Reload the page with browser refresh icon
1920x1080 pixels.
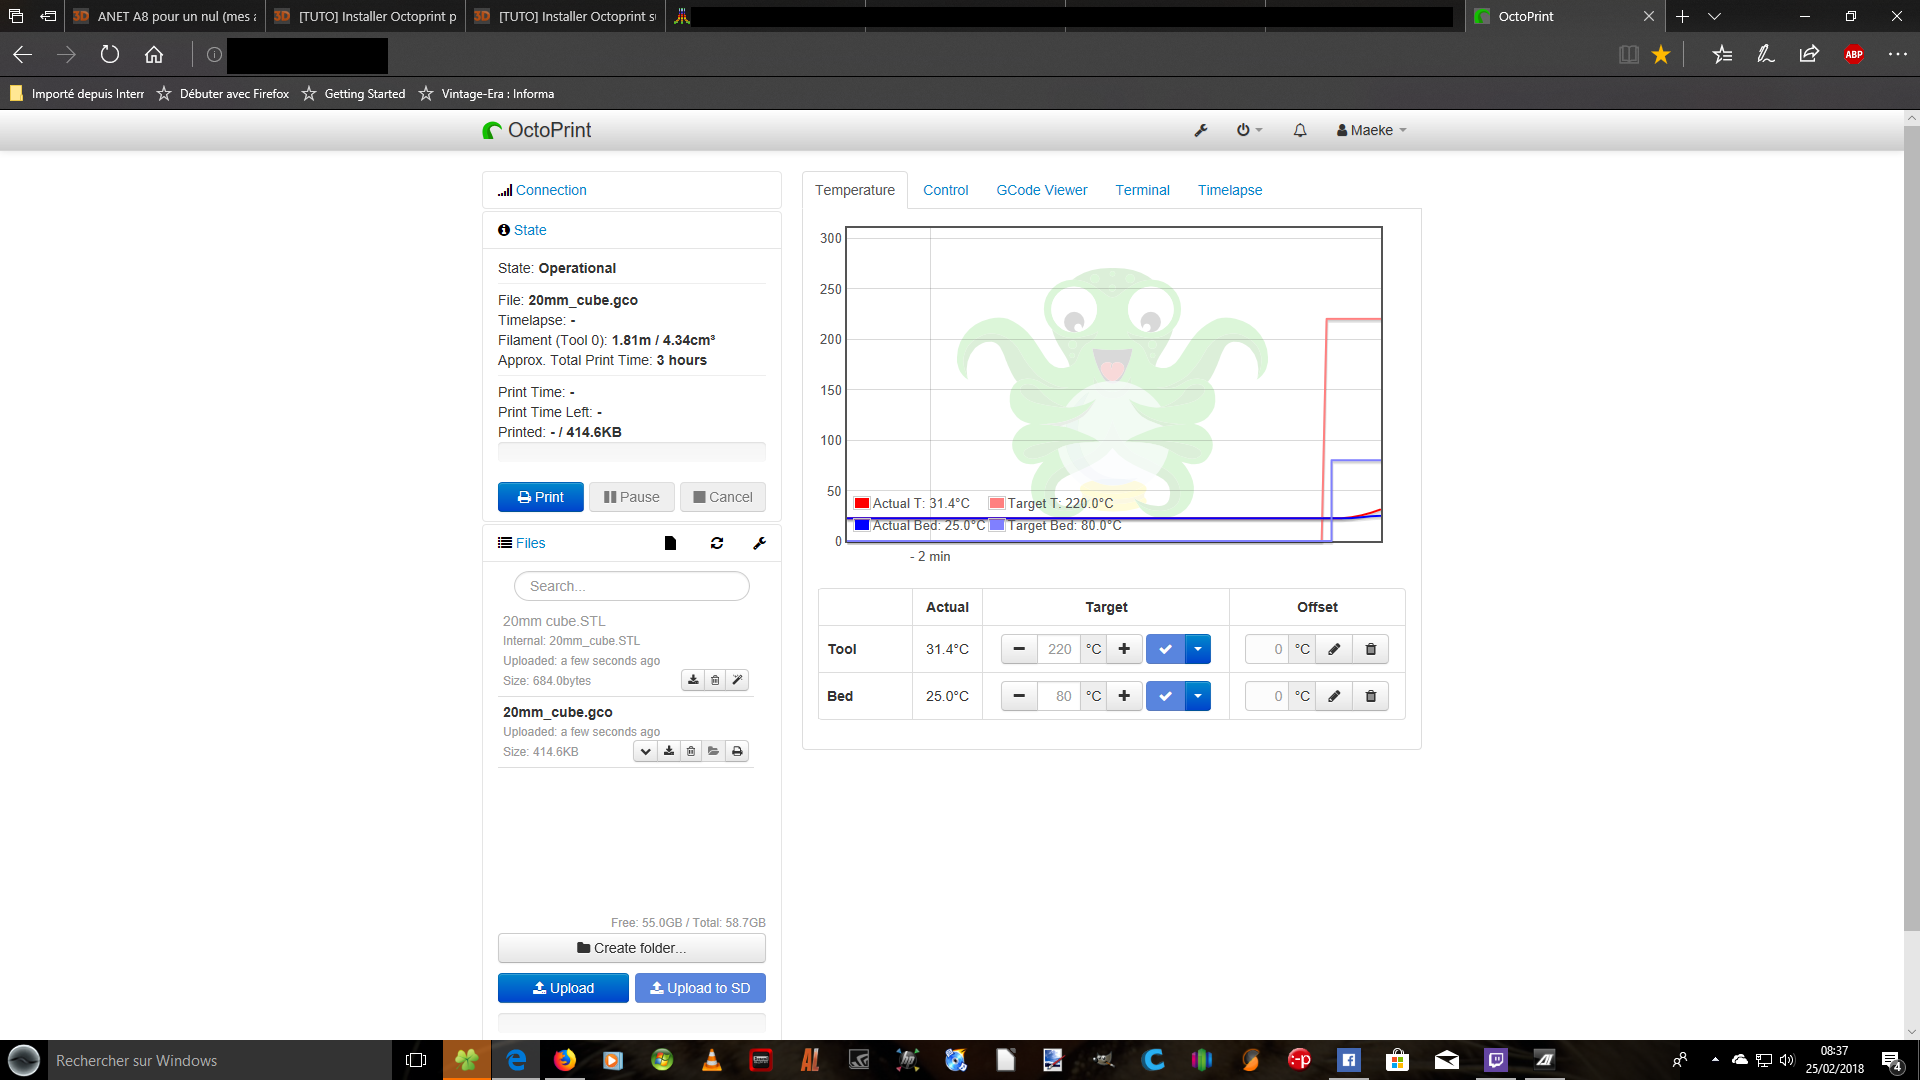110,55
